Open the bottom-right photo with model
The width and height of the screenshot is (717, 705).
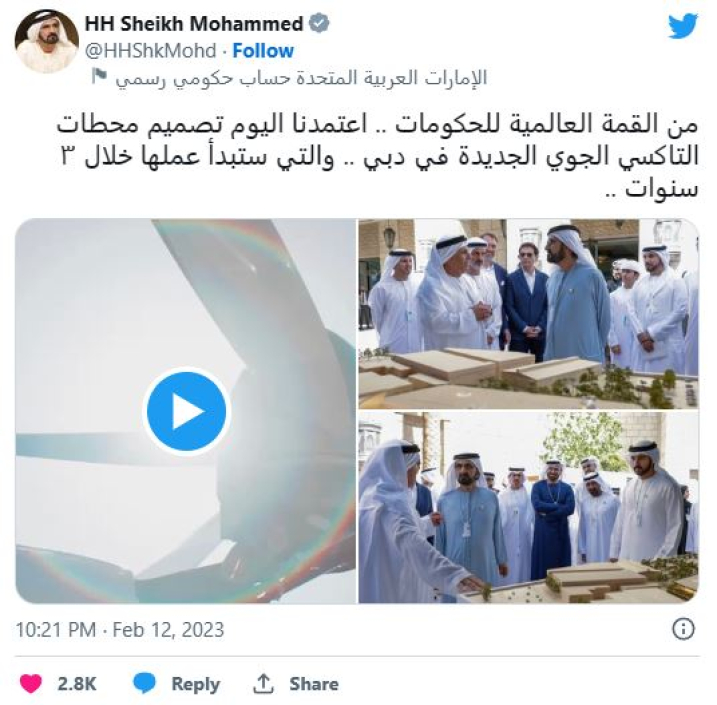point(529,507)
